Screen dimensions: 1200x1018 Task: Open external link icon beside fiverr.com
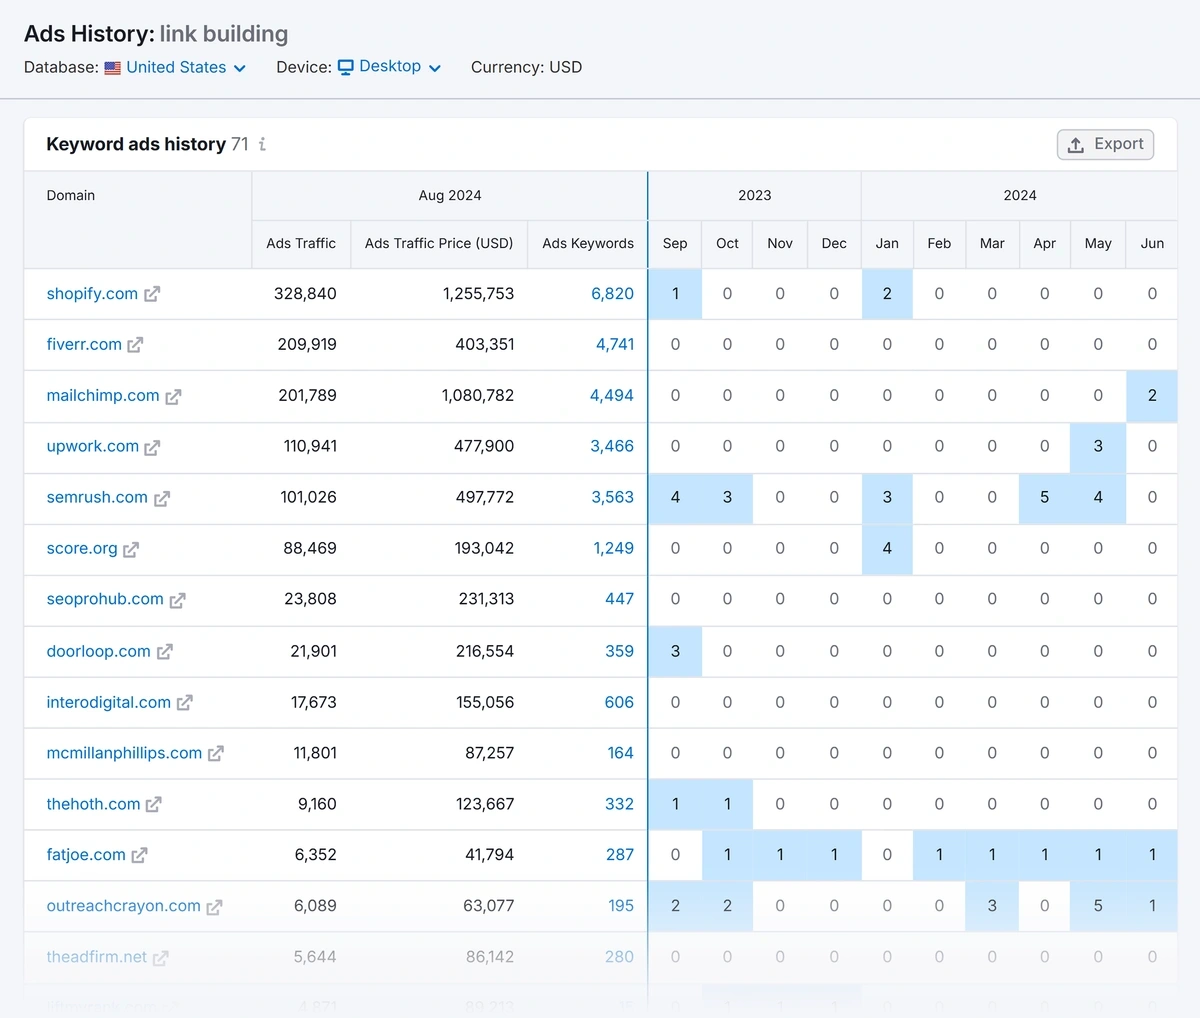[x=135, y=345]
